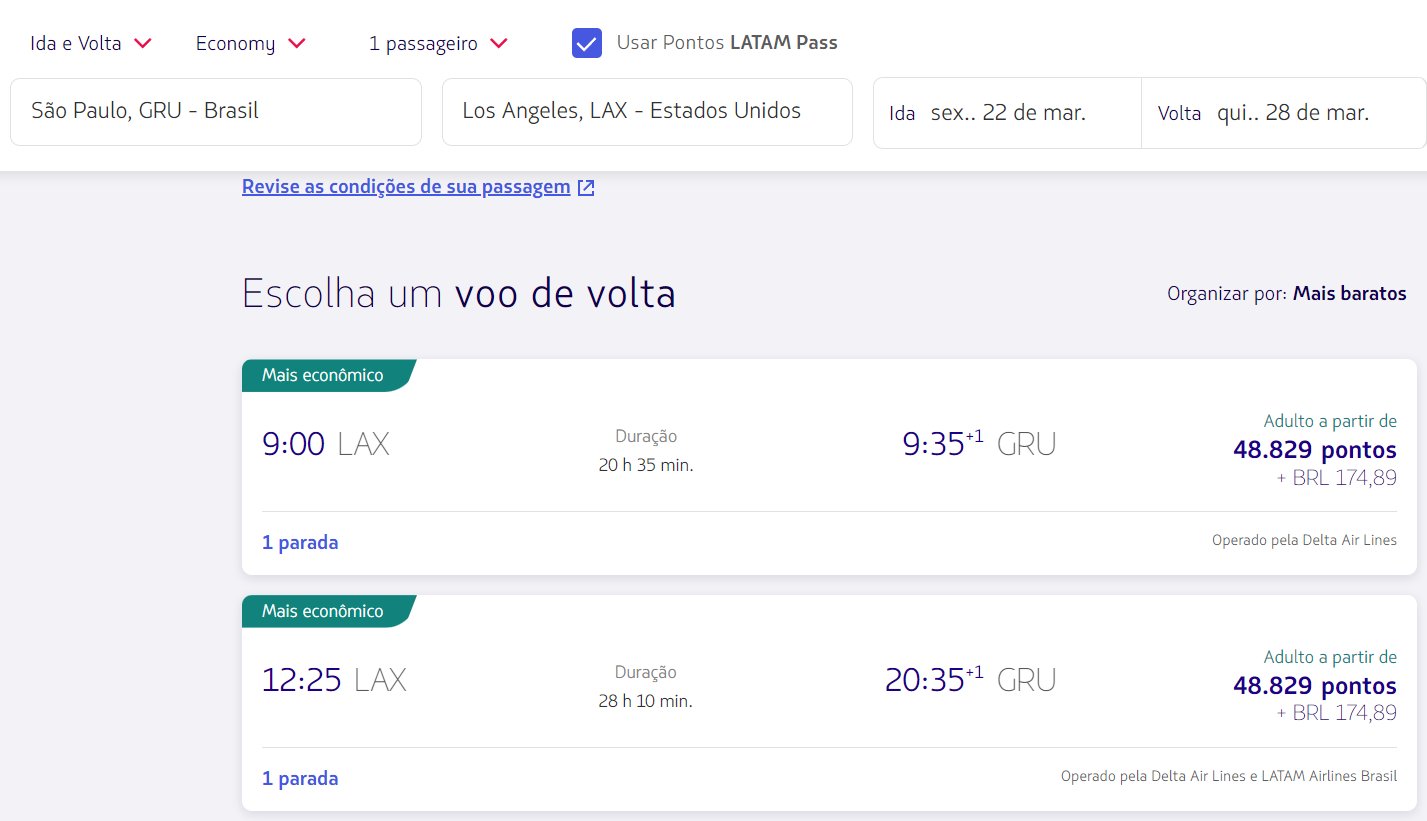Open Revise as condições de sua passagem link
The image size is (1427, 821).
[406, 187]
